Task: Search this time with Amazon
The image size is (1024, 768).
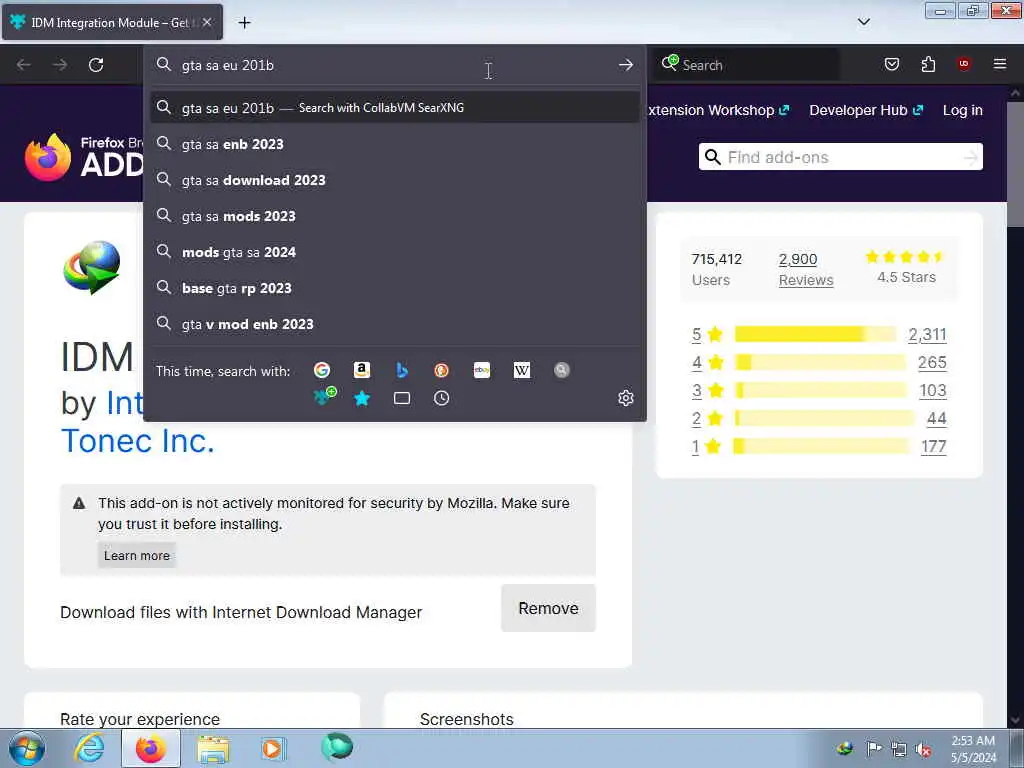Action: pos(362,370)
